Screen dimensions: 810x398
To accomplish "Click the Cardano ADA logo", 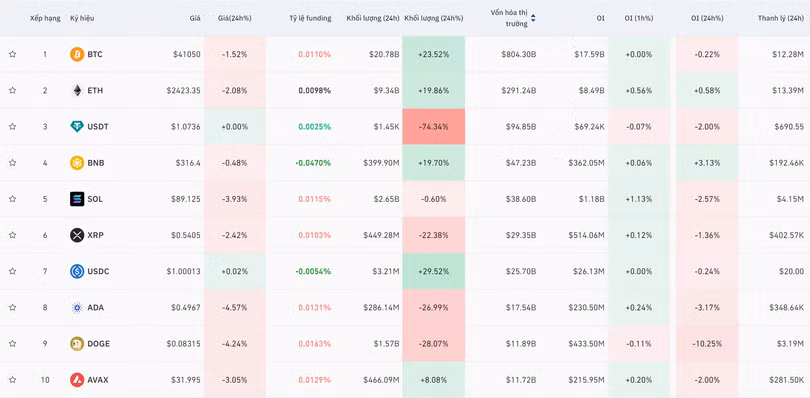I will click(77, 308).
